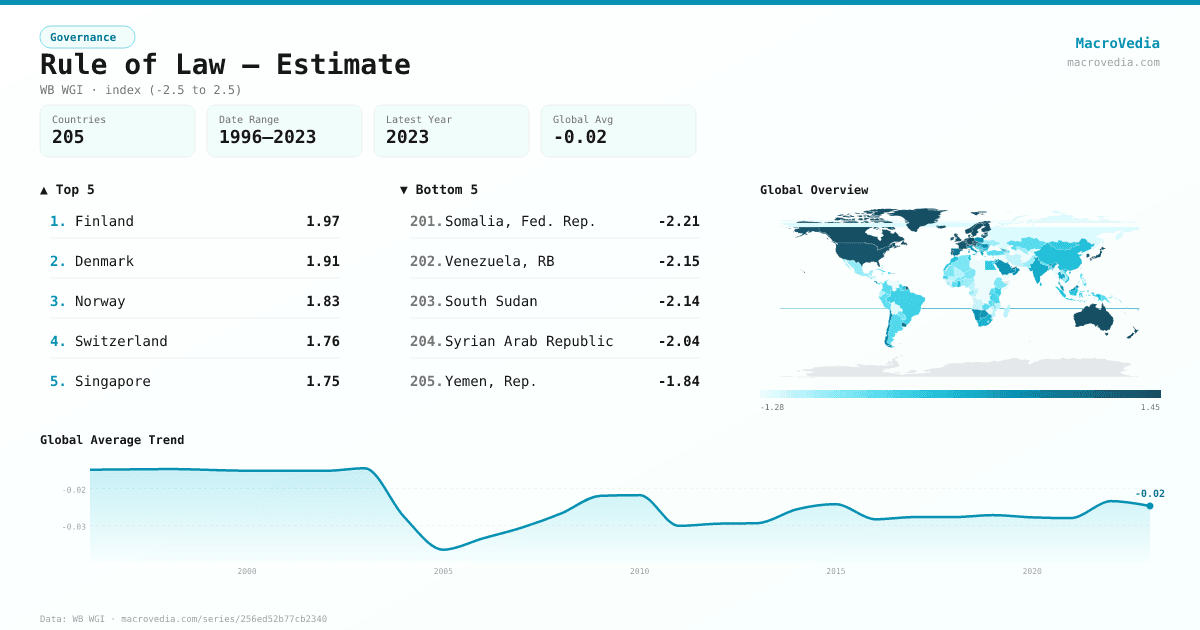Click the Date Range 1996–2023 card

pos(284,131)
